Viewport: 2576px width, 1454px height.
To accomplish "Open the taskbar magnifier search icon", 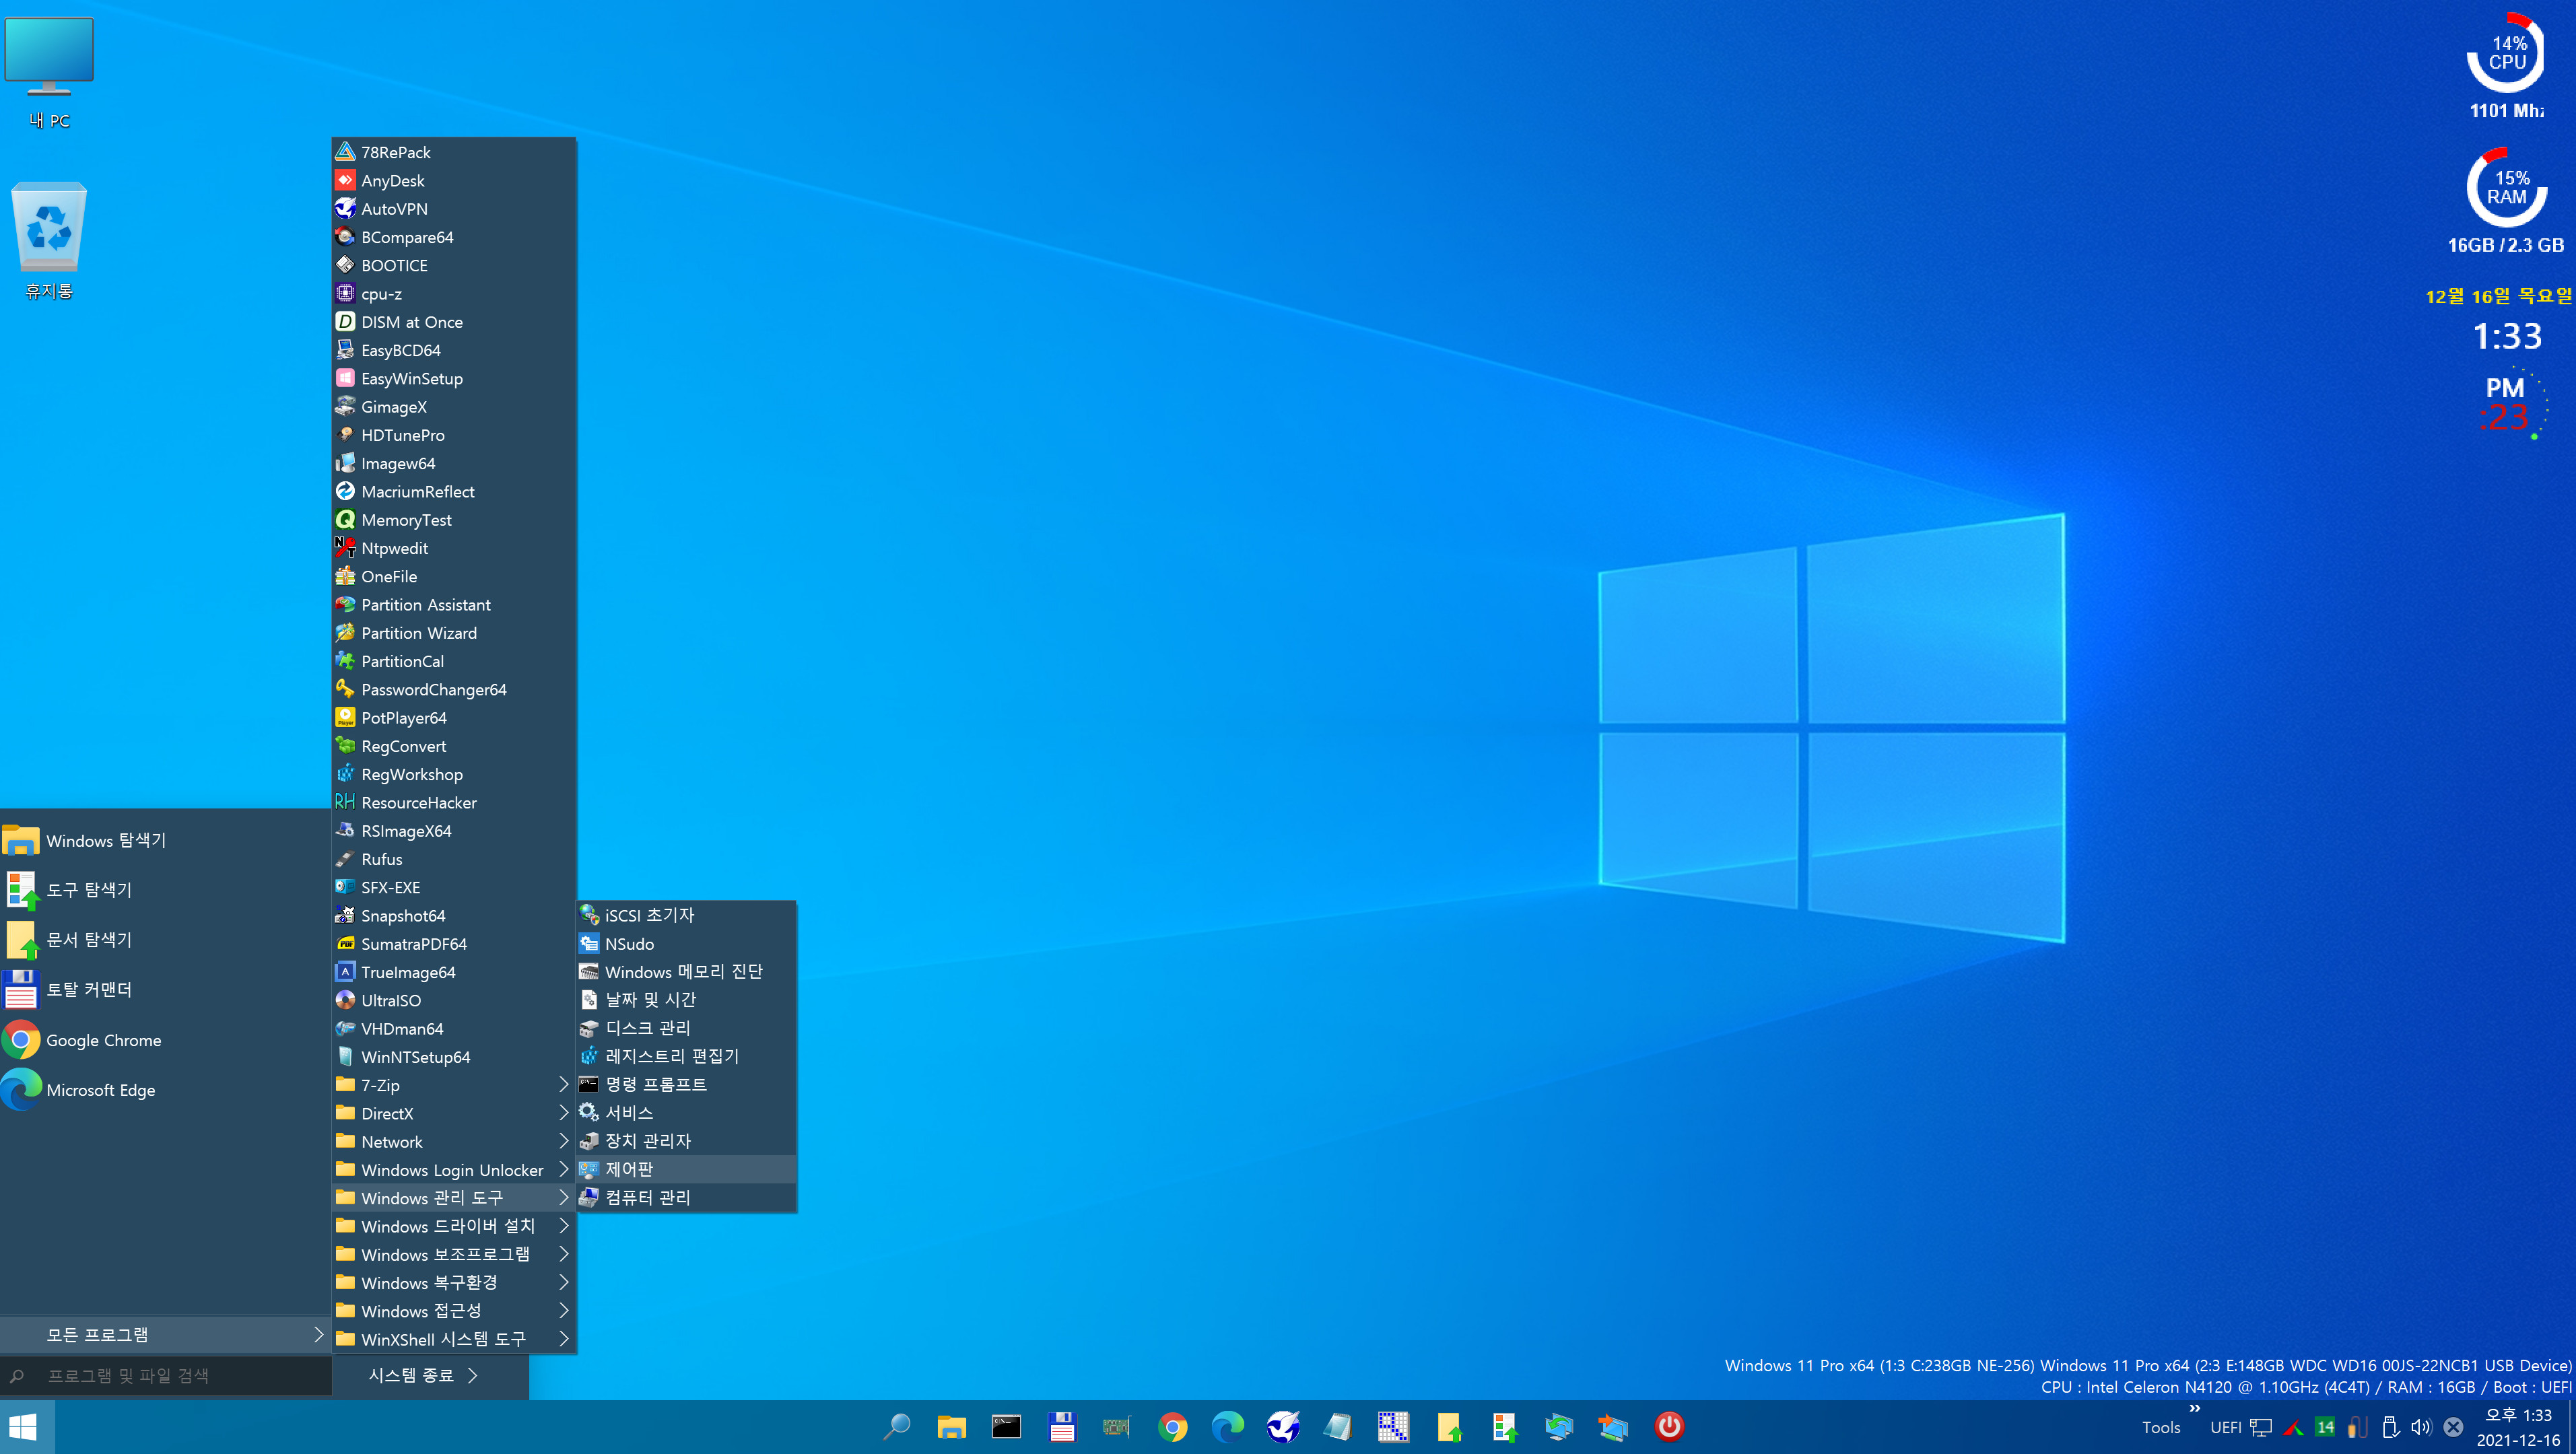I will (897, 1426).
